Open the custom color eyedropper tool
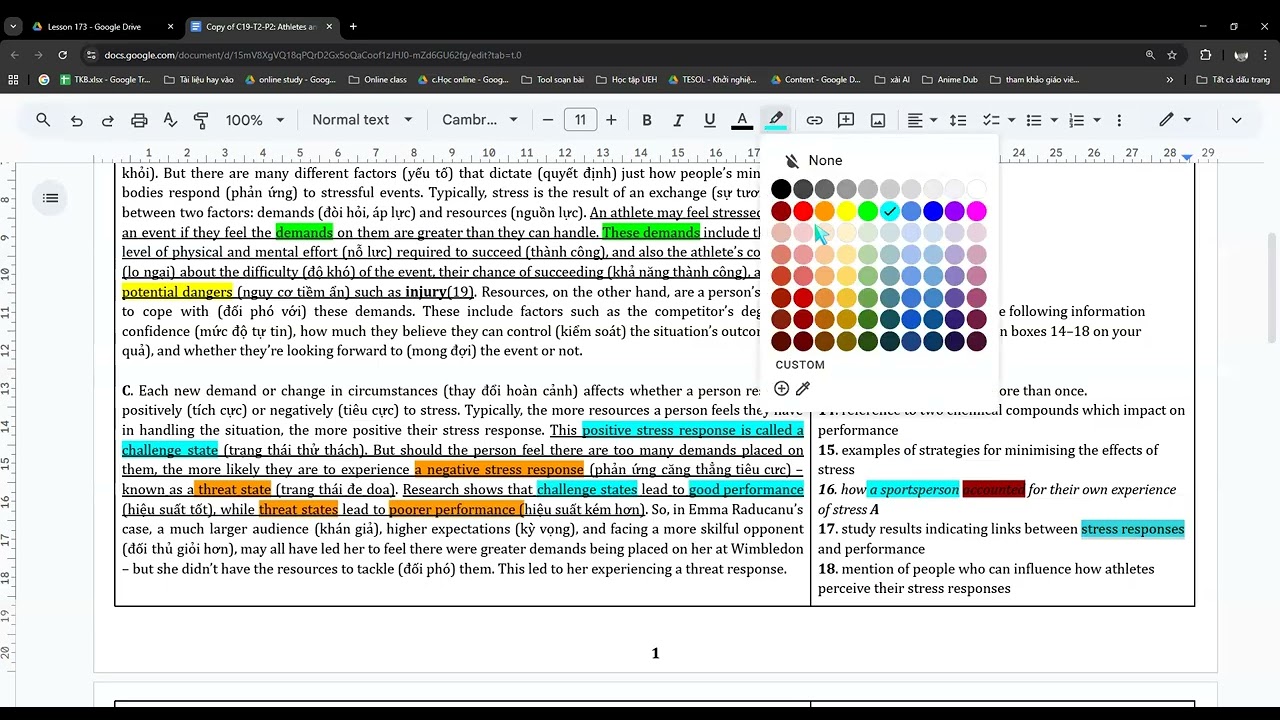 tap(802, 389)
